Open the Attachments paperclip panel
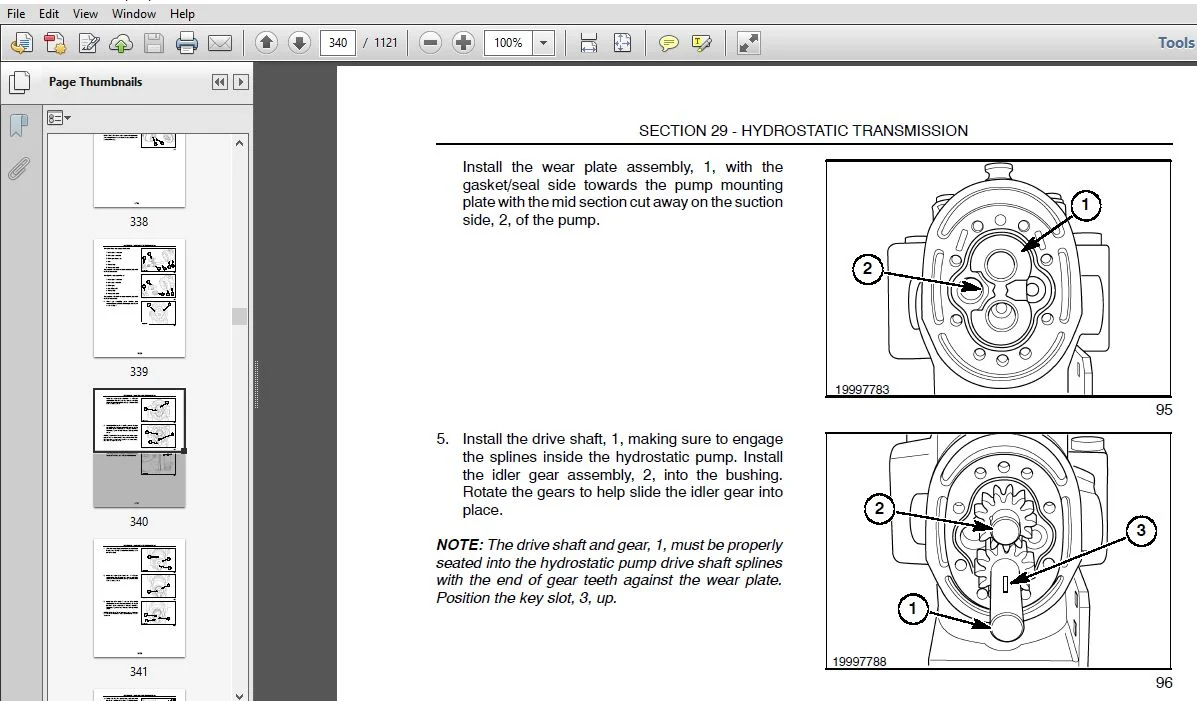Image resolution: width=1197 pixels, height=701 pixels. point(18,169)
